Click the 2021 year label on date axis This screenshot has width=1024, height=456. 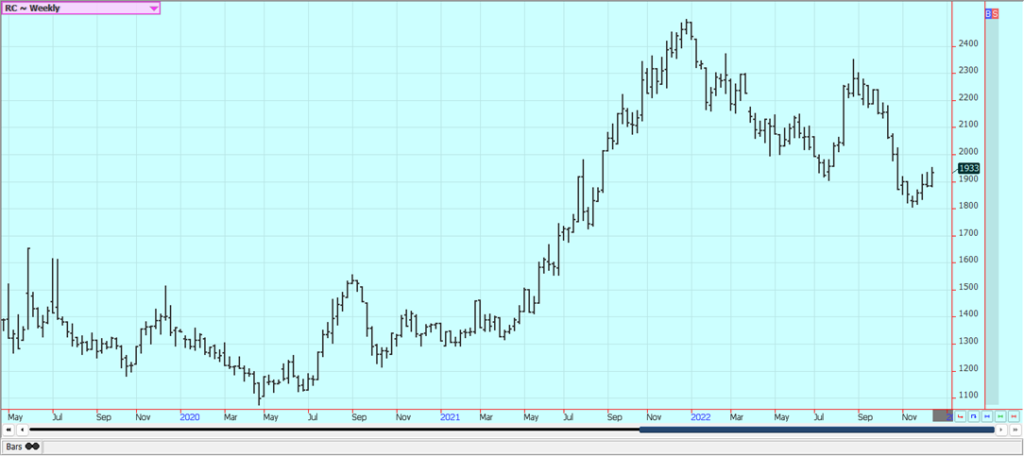click(450, 417)
